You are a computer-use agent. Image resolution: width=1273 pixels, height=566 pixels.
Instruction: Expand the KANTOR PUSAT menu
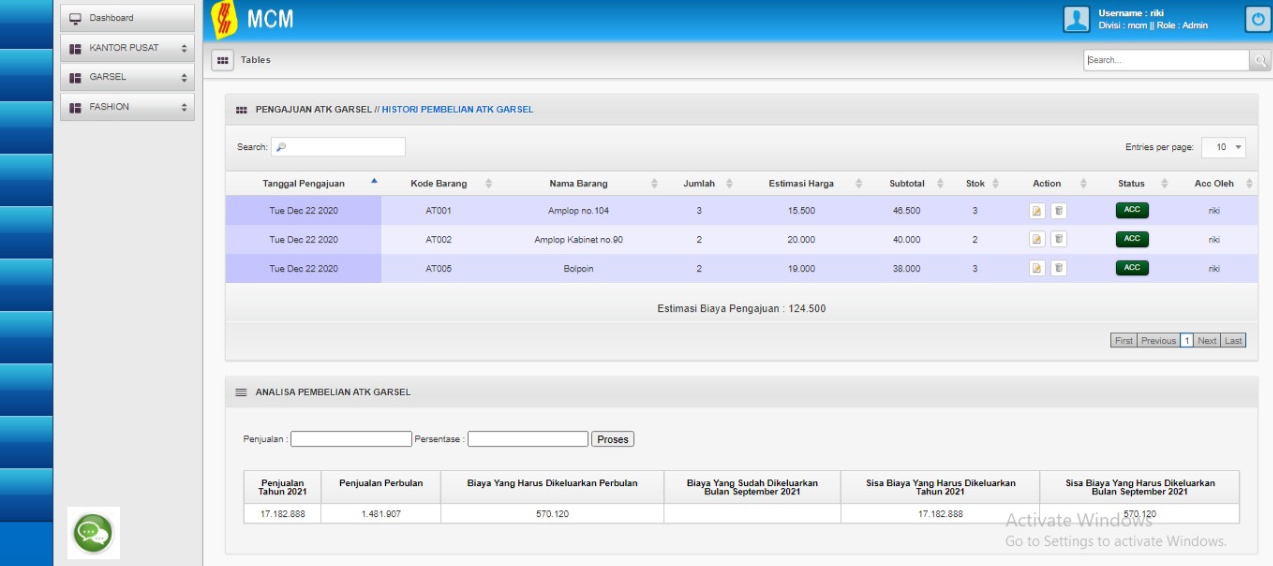(127, 48)
